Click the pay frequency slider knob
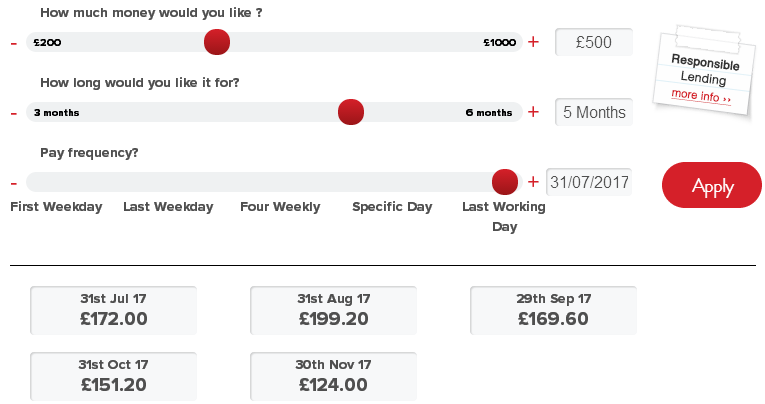The width and height of the screenshot is (765, 404). click(x=504, y=182)
